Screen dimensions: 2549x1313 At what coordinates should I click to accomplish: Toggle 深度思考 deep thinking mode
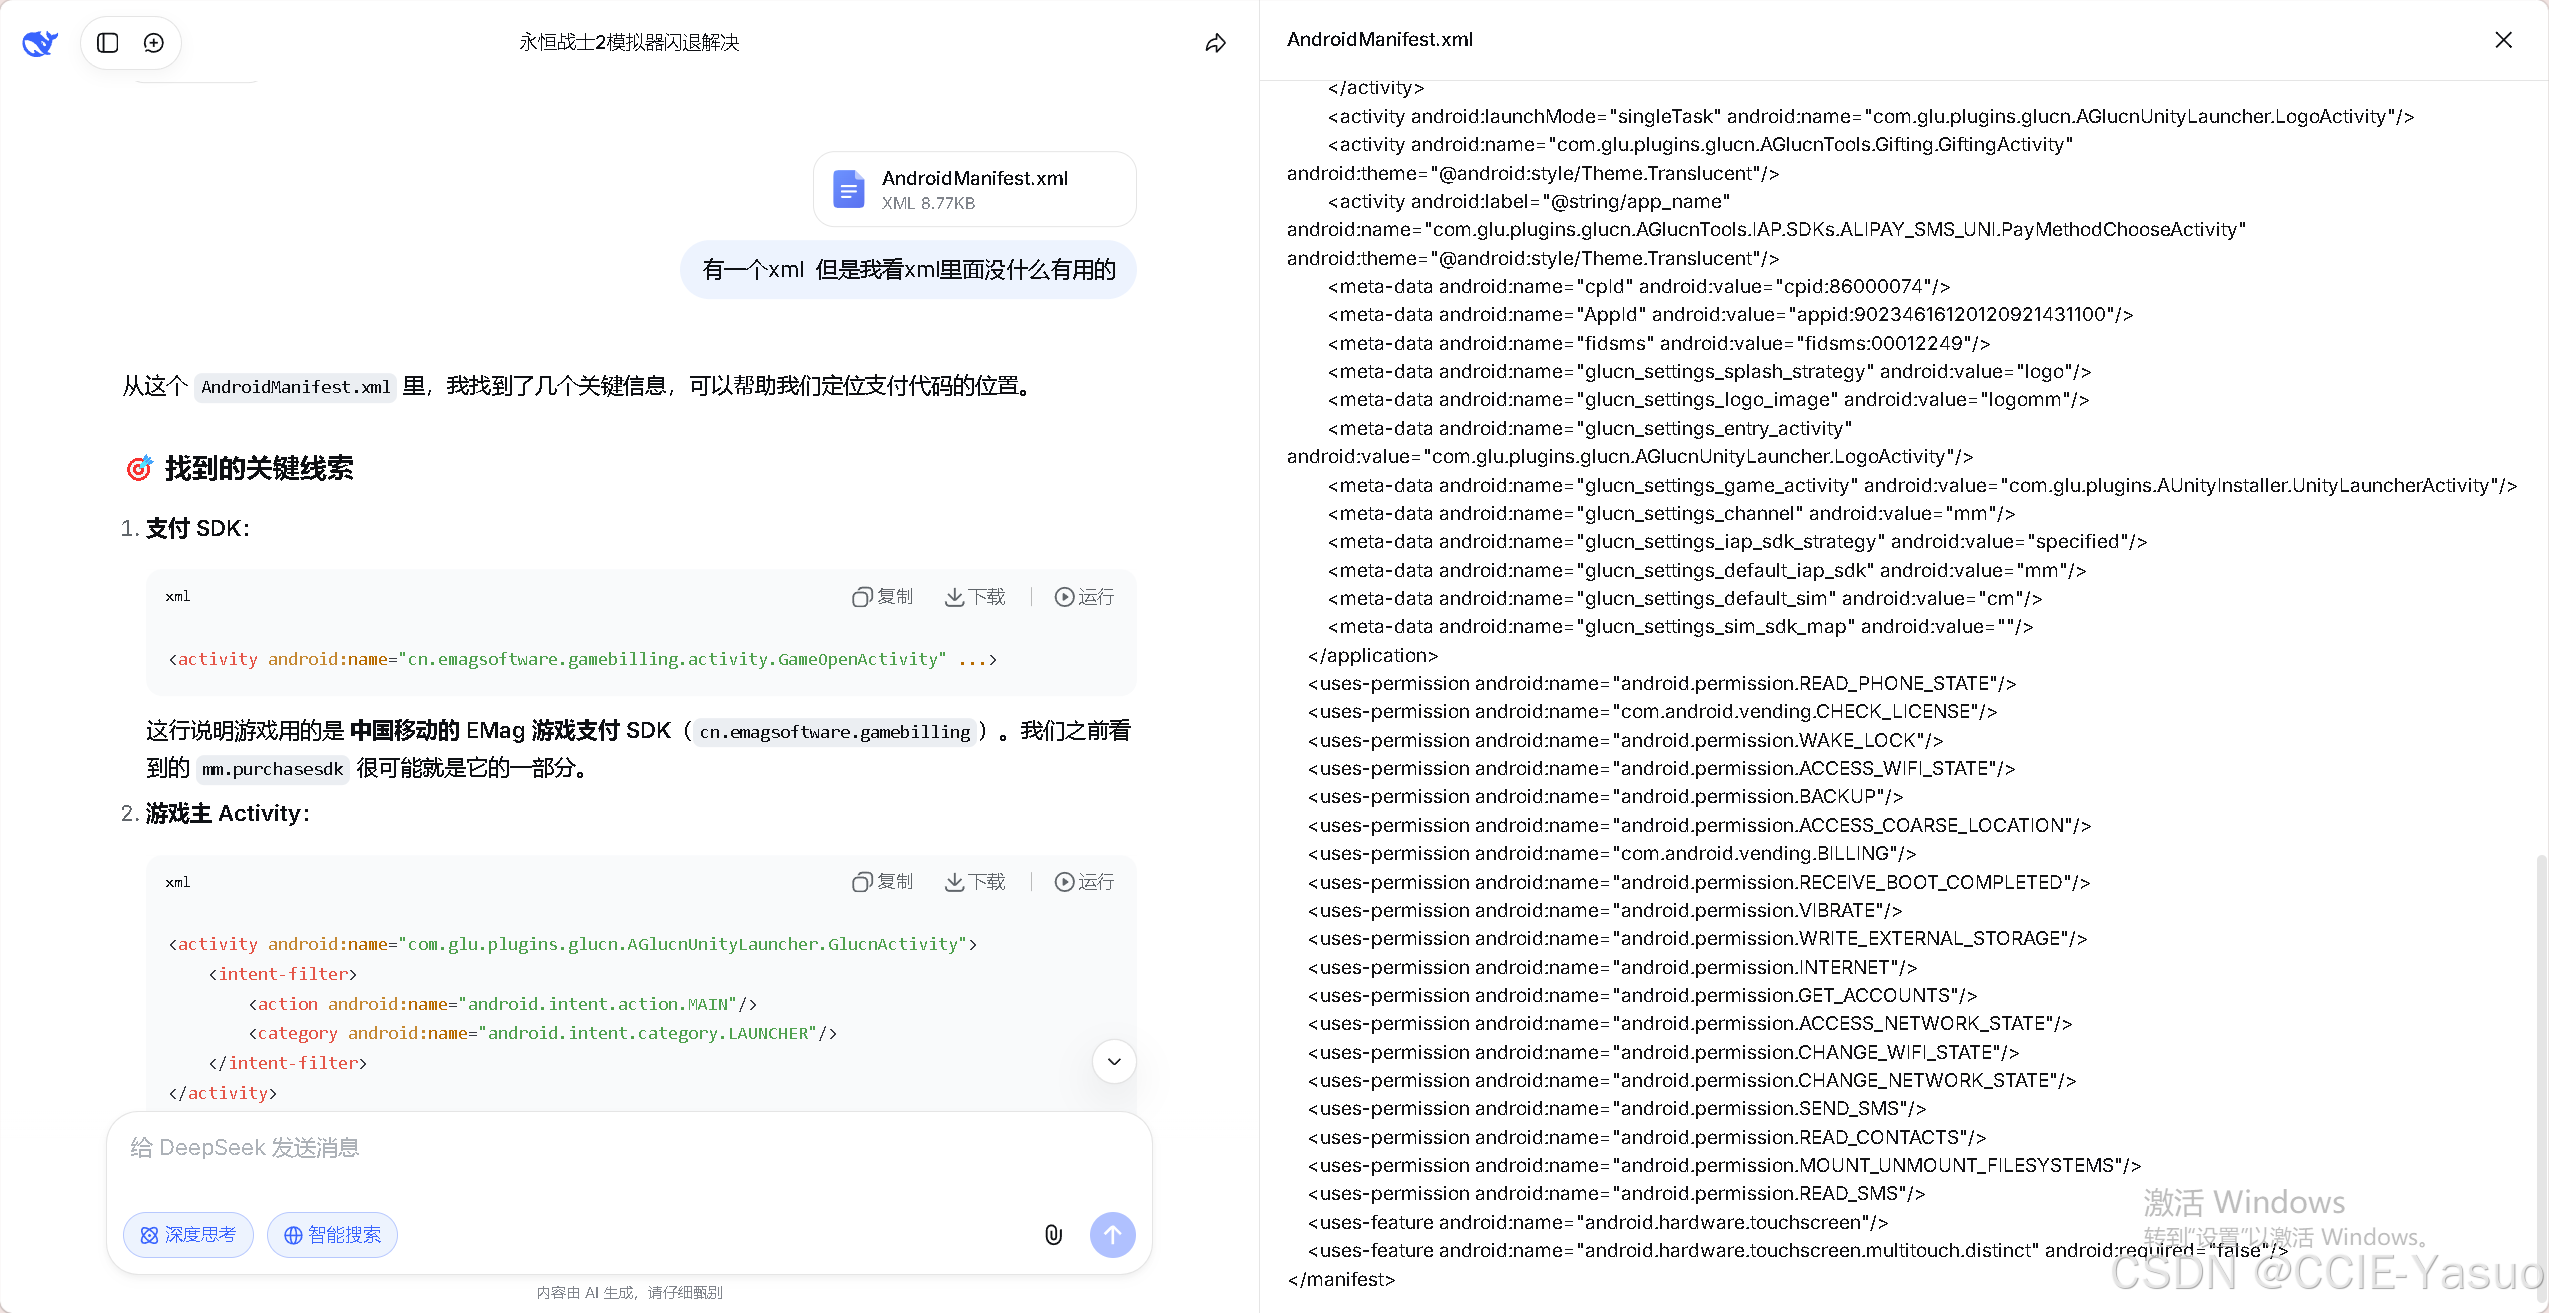click(188, 1235)
